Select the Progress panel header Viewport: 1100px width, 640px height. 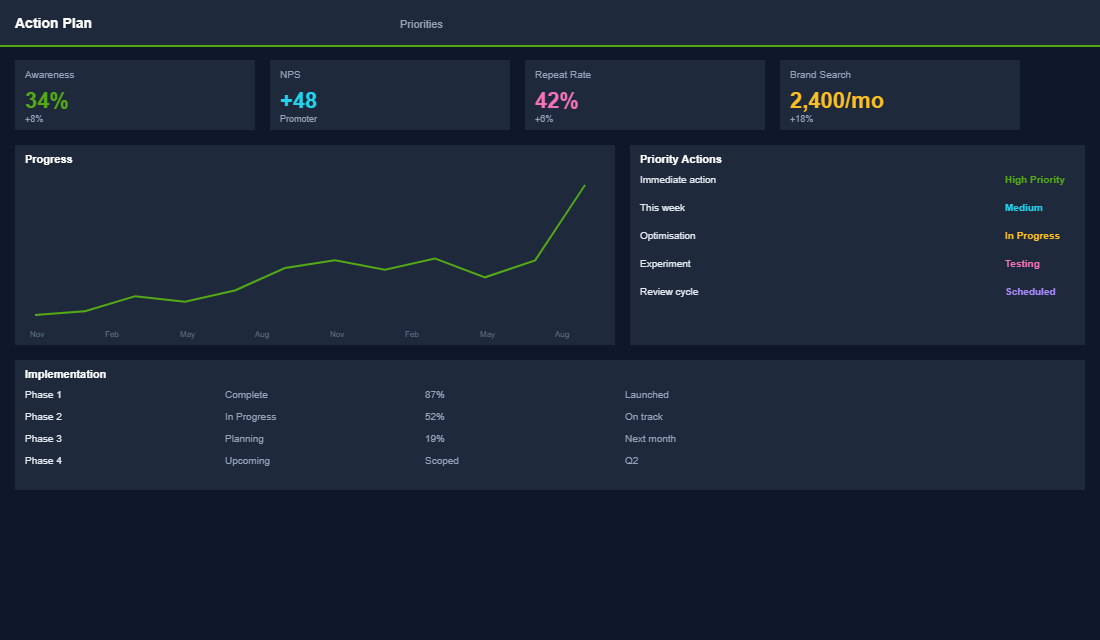point(48,158)
